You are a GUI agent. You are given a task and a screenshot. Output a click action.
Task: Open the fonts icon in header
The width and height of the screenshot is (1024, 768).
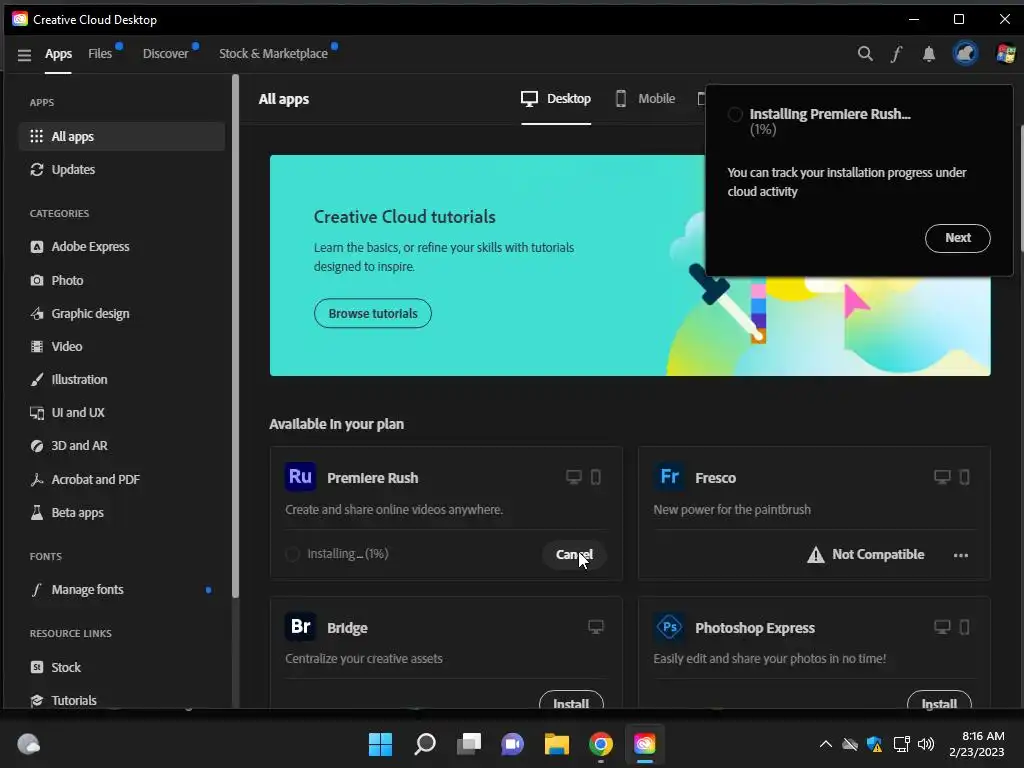[x=896, y=54]
